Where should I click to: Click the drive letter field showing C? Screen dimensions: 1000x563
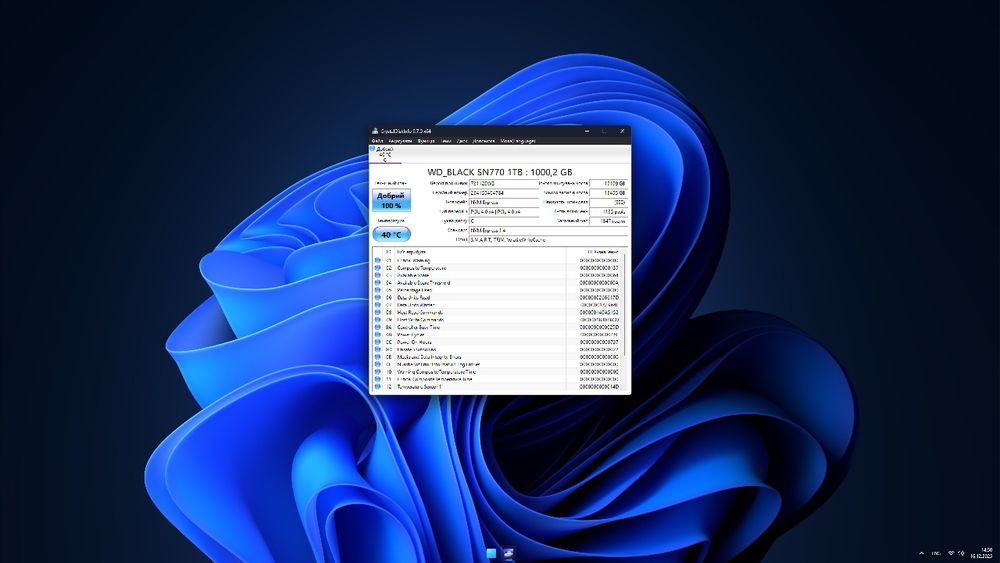point(504,221)
